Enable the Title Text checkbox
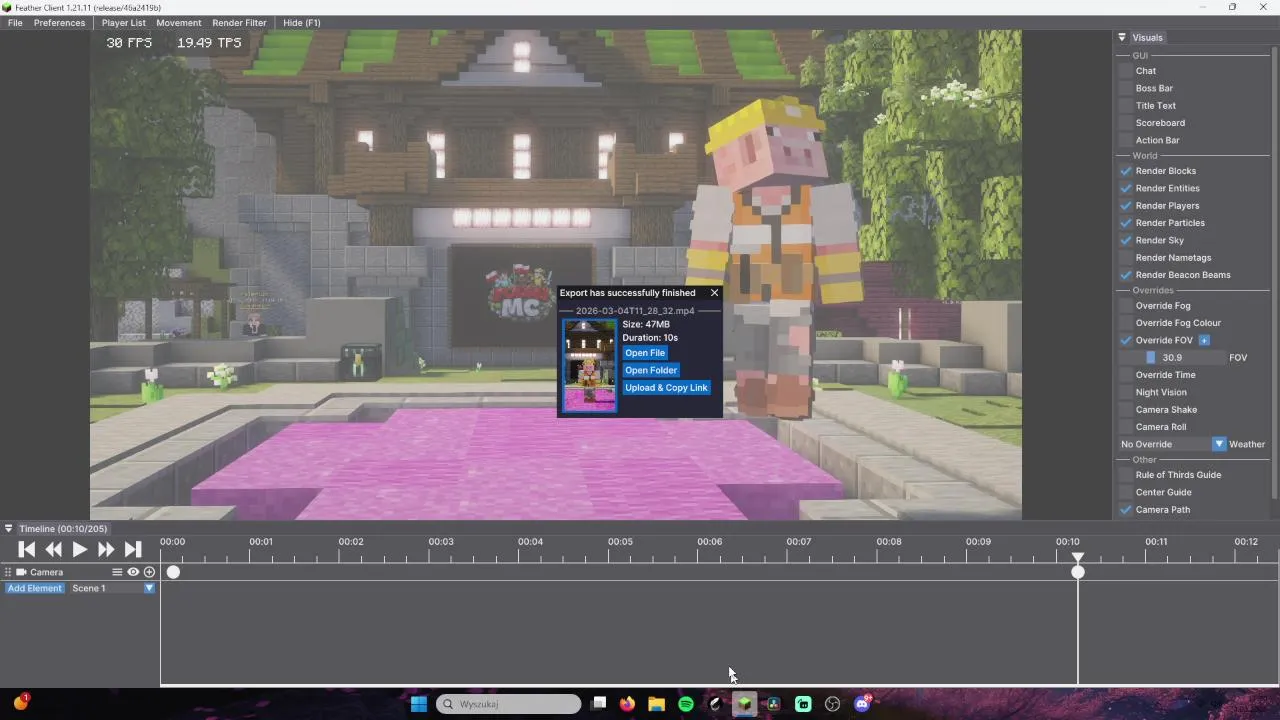The height and width of the screenshot is (720, 1280). 1126,105
